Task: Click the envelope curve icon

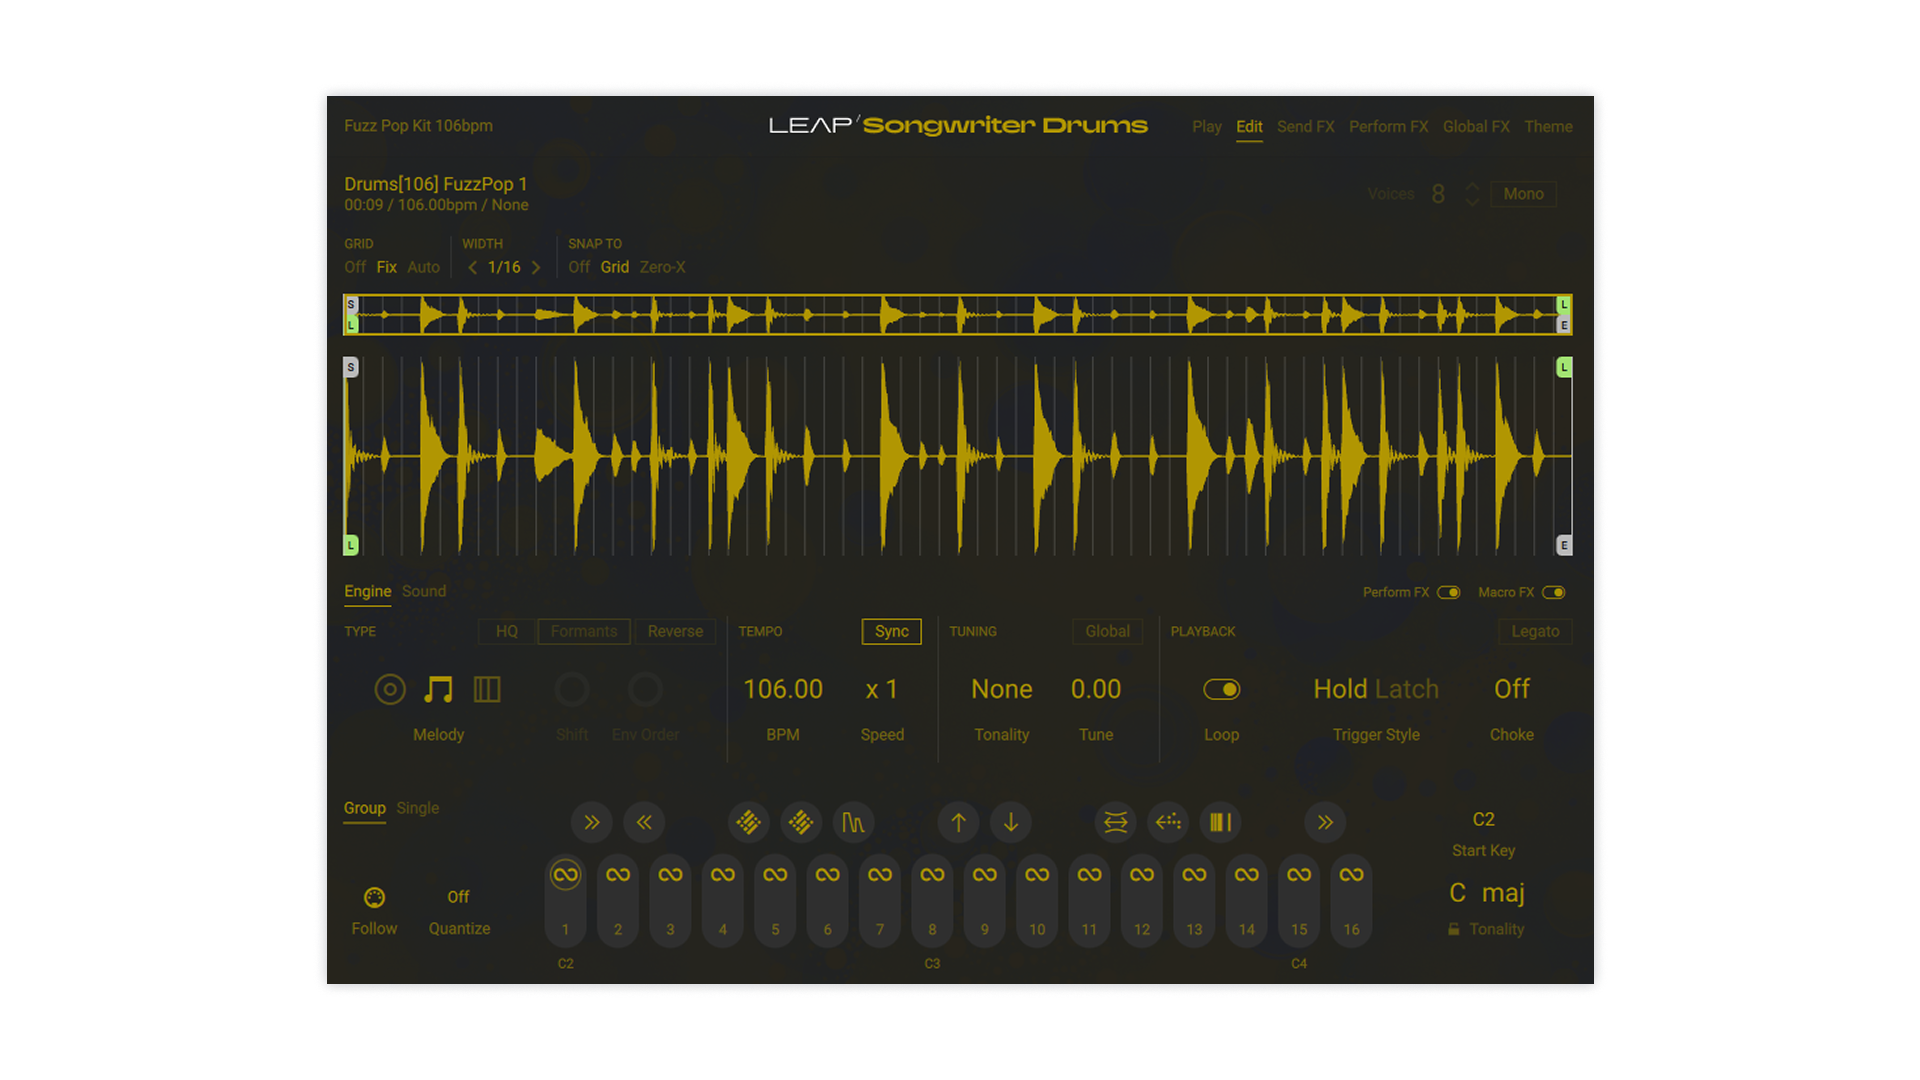Action: [x=854, y=822]
